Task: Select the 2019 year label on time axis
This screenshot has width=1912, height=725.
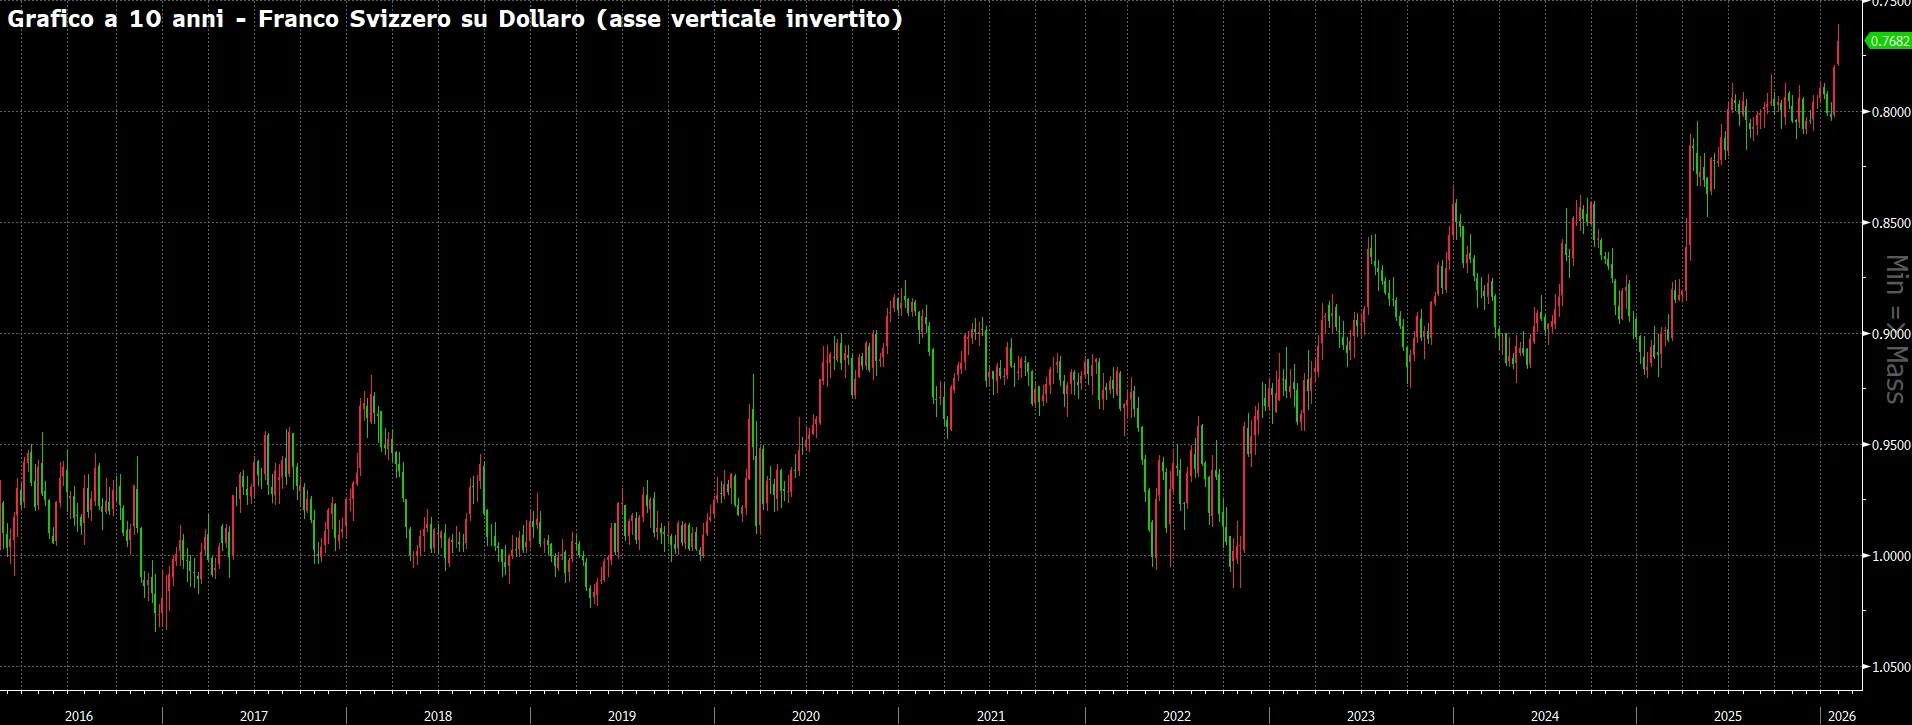Action: (622, 716)
